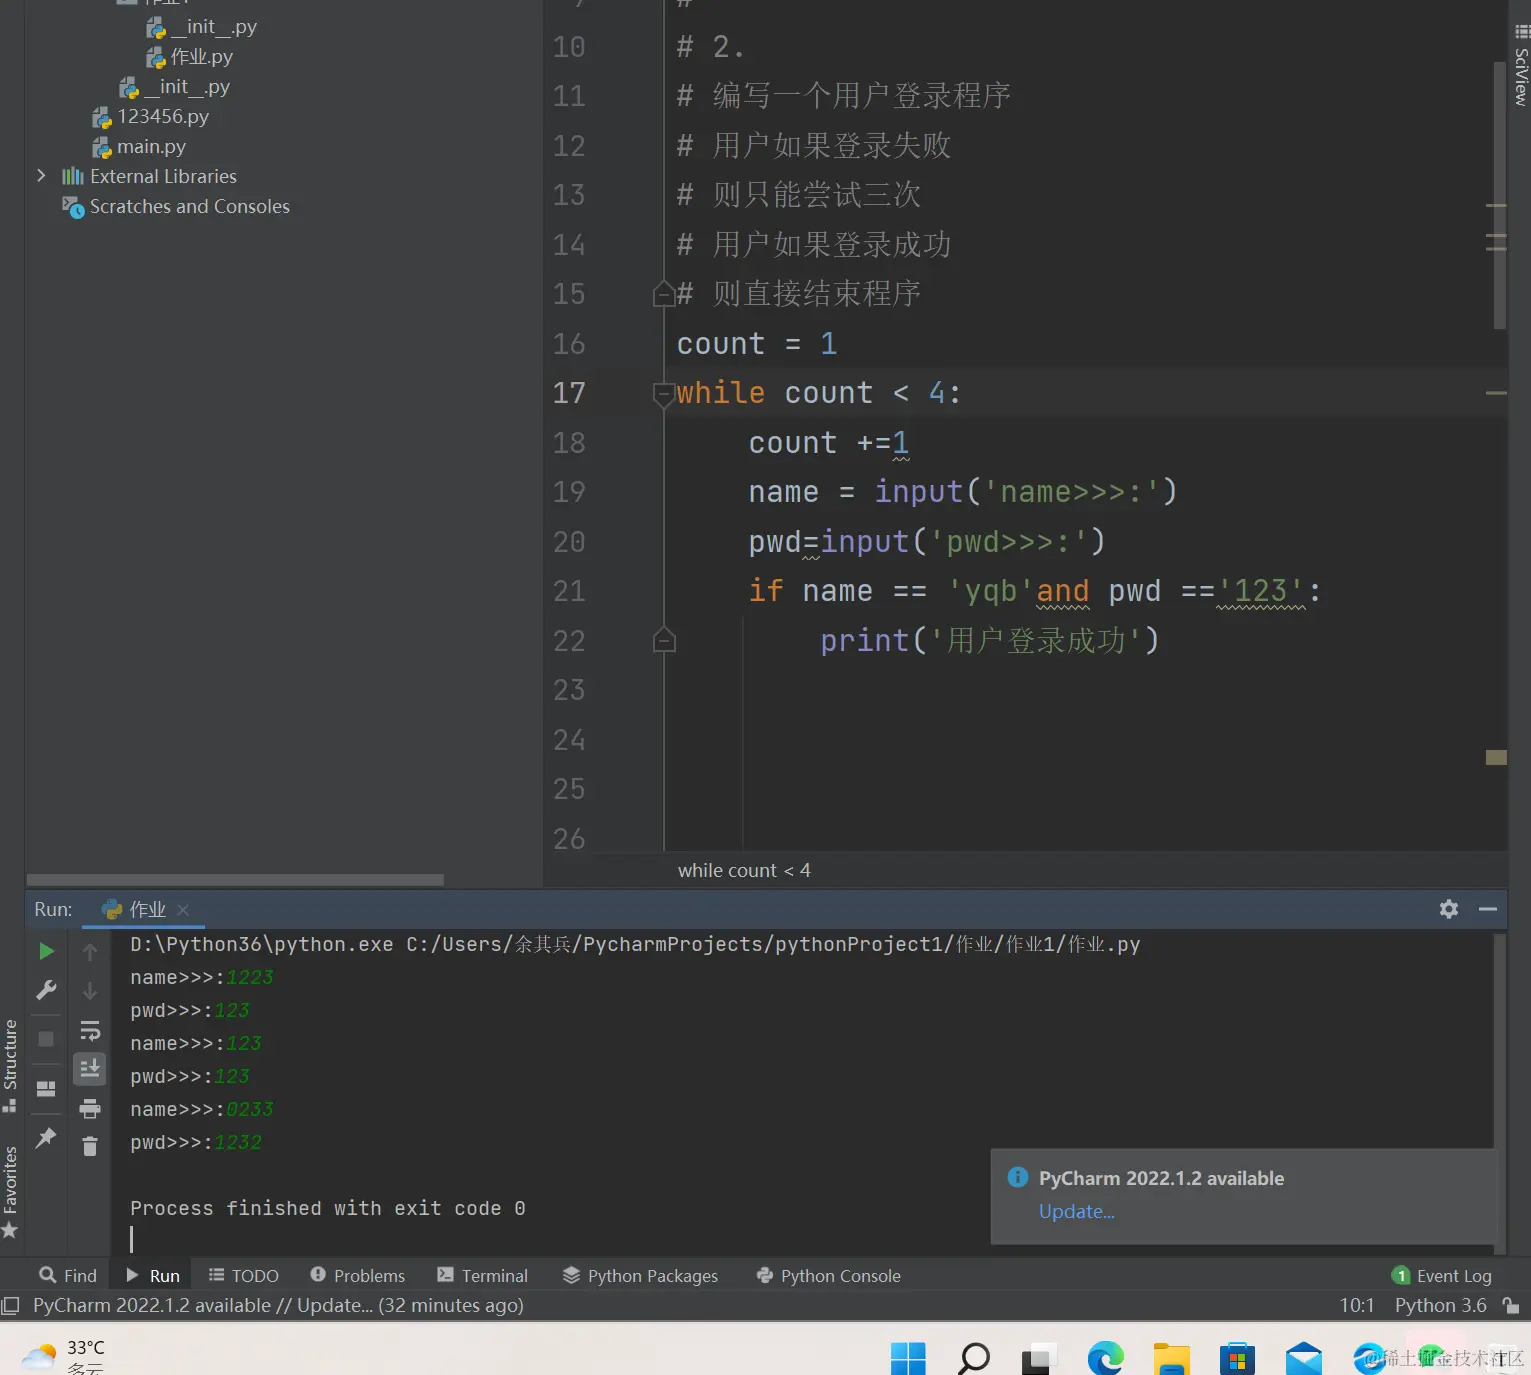Click the down the stack trace arrow
The image size is (1531, 1375).
90,991
